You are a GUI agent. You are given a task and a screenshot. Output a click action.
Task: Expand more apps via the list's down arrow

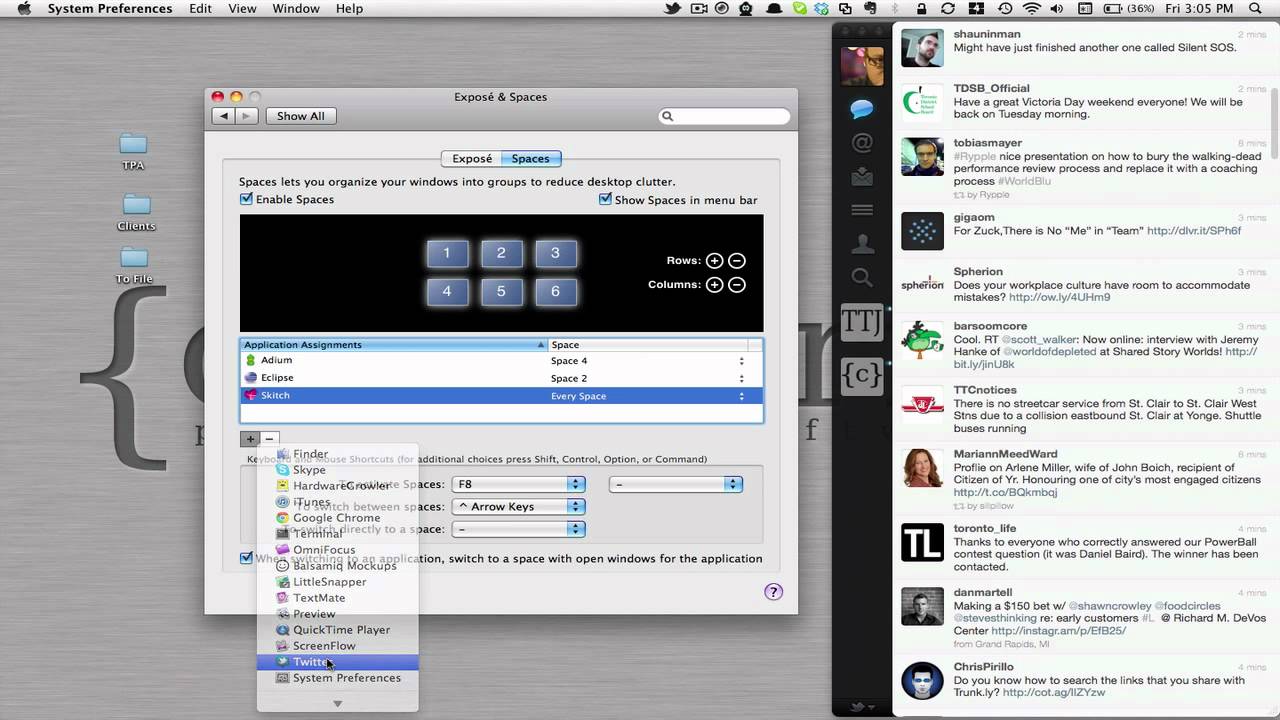[337, 703]
